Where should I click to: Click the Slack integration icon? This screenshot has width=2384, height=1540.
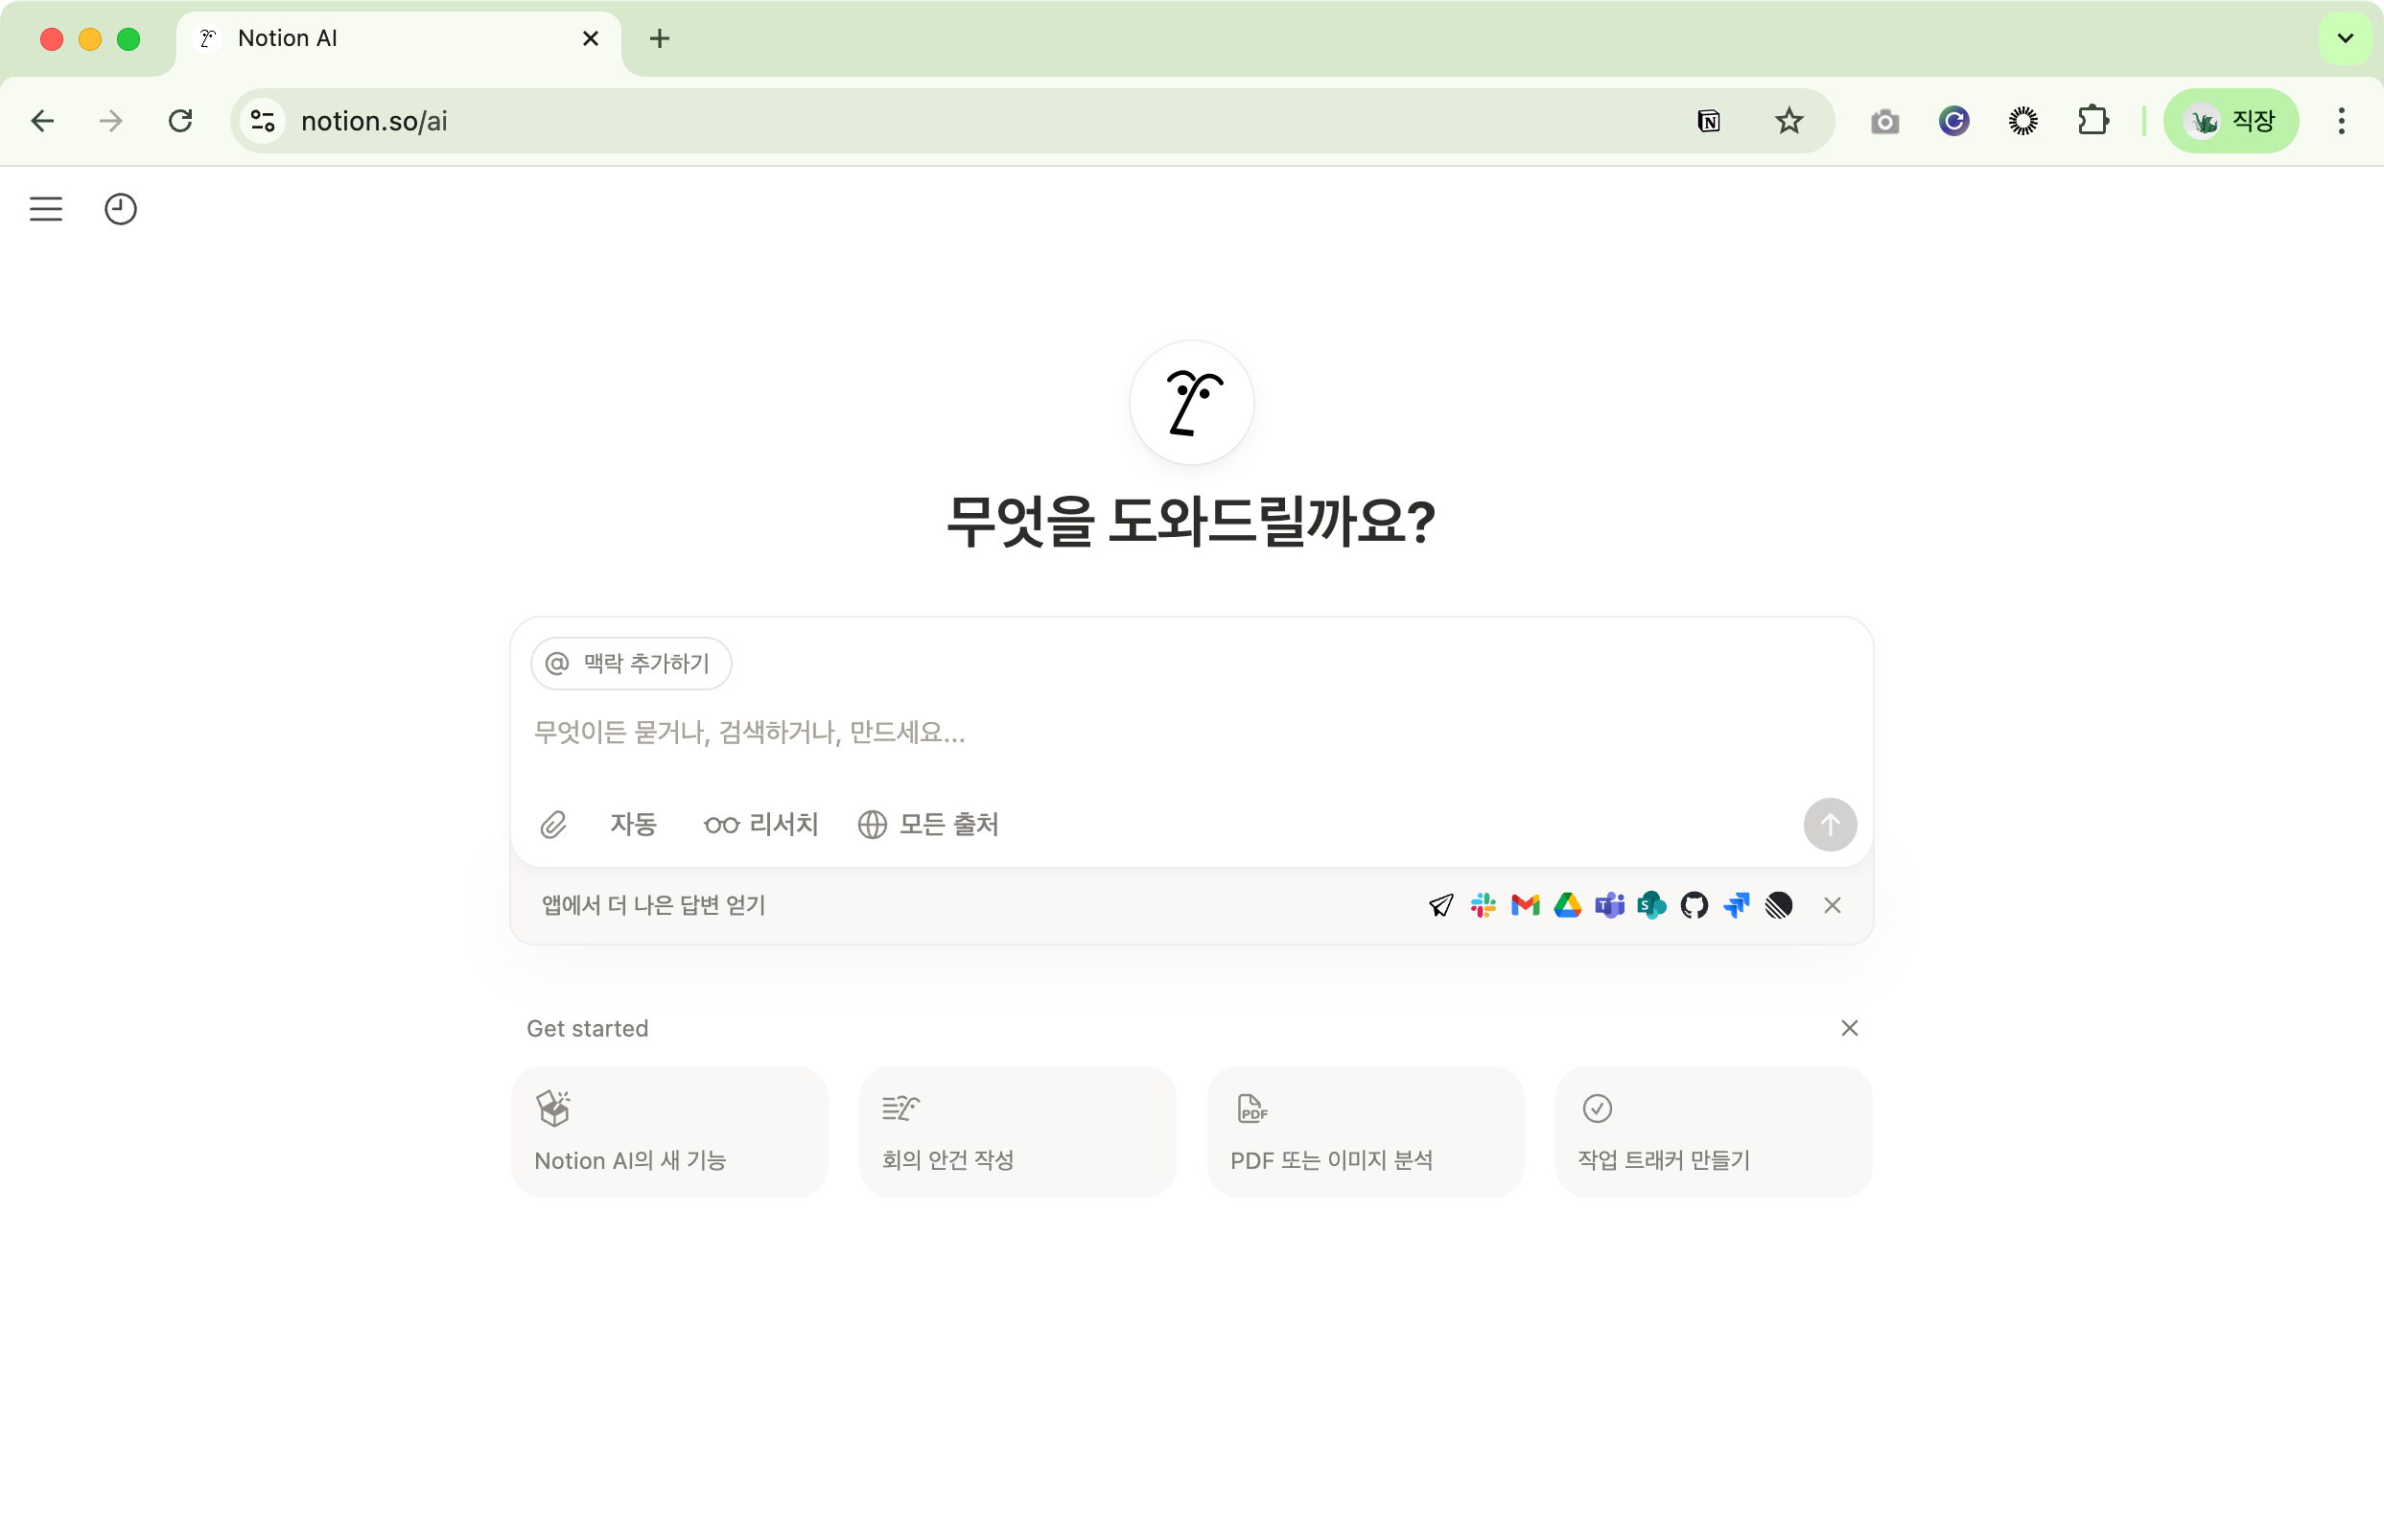(1483, 905)
